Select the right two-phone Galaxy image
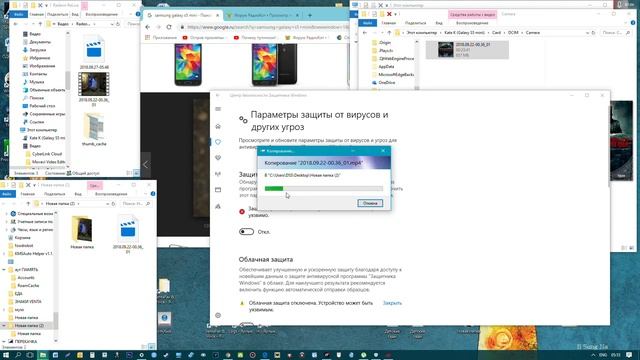 point(274,64)
